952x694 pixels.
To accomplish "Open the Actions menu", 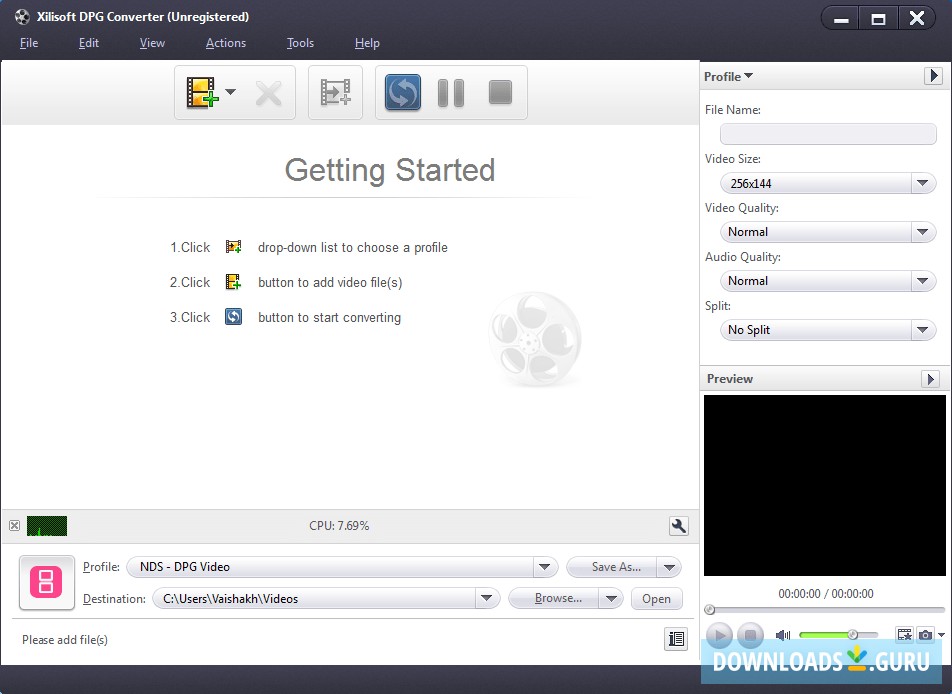I will [x=225, y=43].
